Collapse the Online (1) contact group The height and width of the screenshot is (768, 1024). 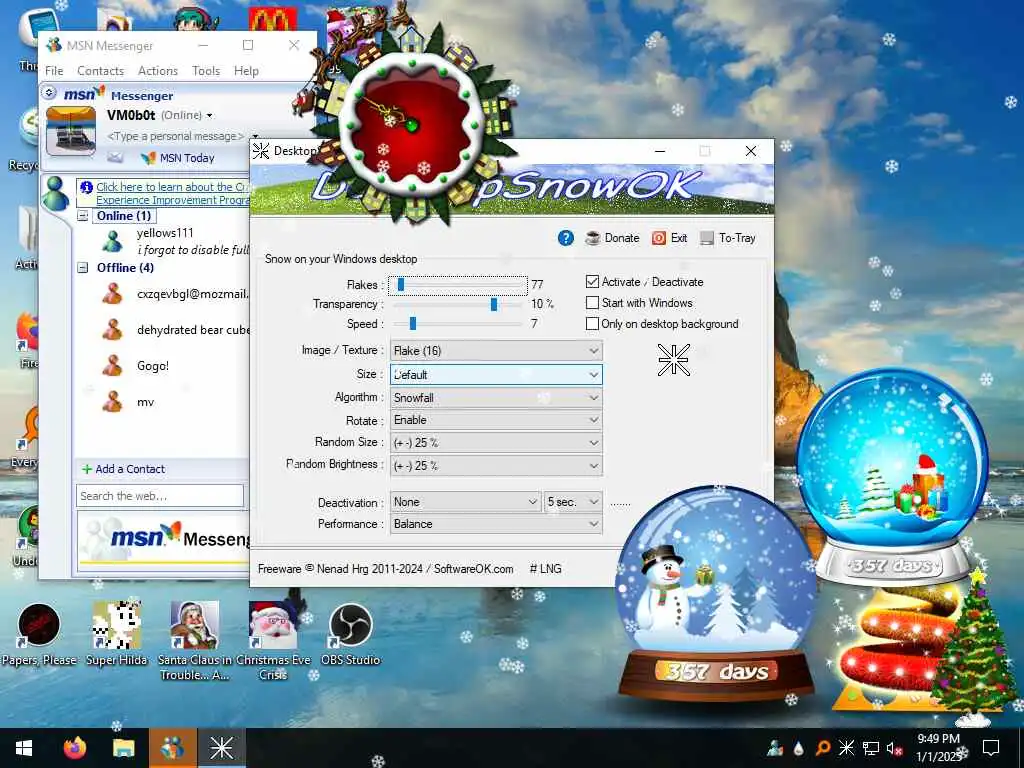pyautogui.click(x=83, y=216)
